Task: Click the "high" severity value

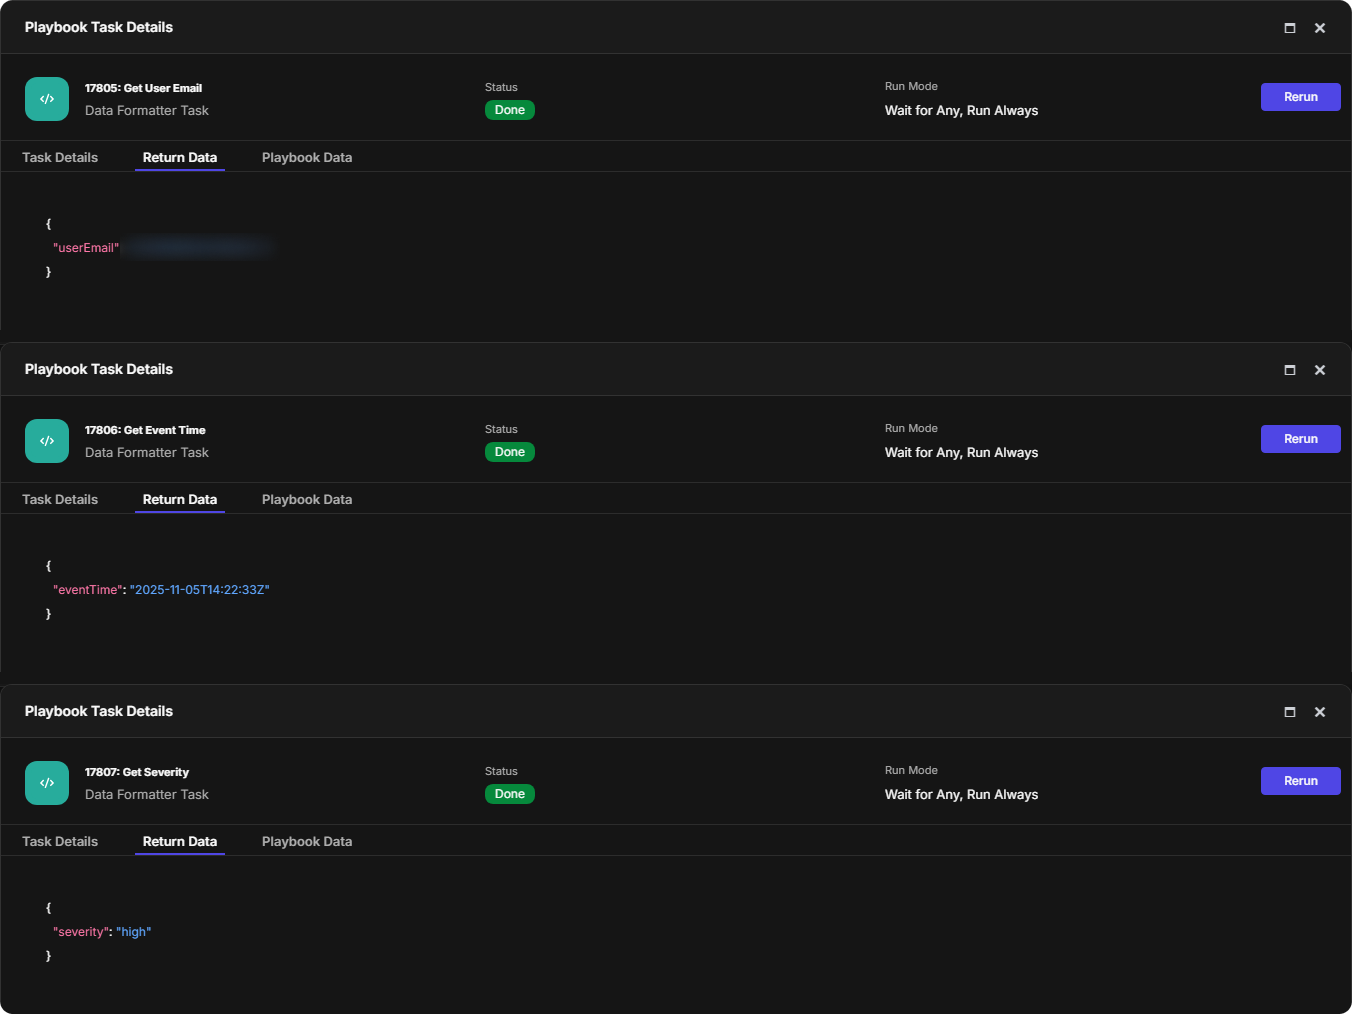Action: (x=134, y=932)
